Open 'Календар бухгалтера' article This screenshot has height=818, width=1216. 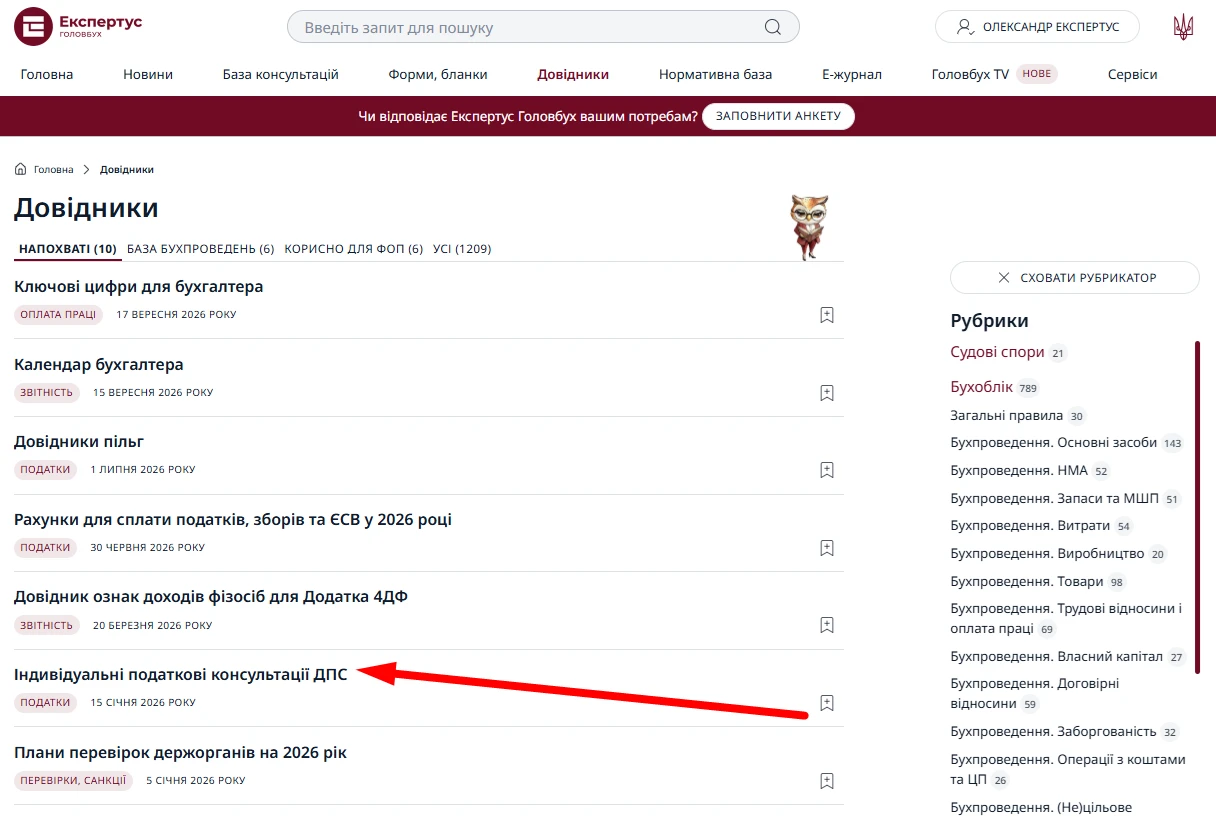[x=99, y=365]
